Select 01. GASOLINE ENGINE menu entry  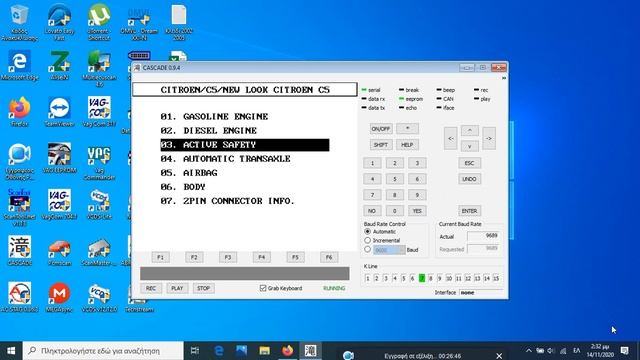click(214, 117)
